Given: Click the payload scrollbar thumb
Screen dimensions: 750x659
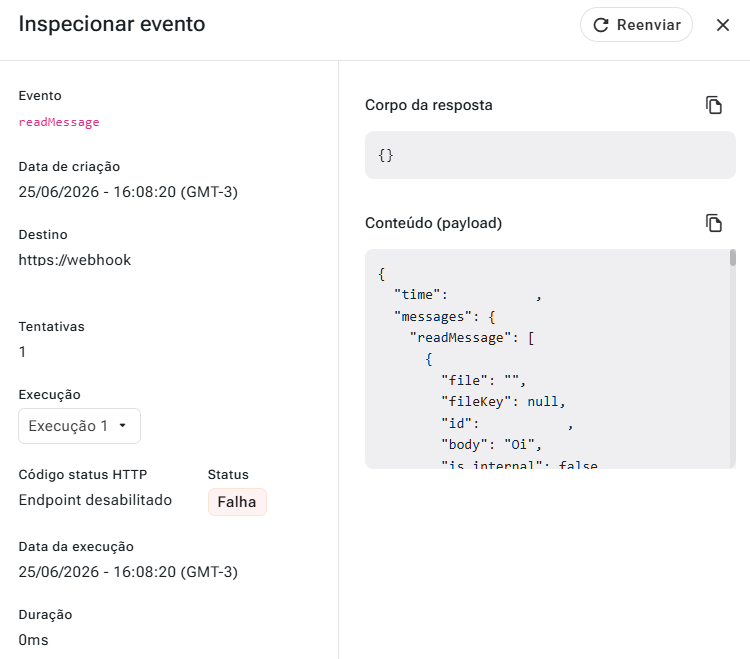Looking at the screenshot, I should [x=732, y=258].
